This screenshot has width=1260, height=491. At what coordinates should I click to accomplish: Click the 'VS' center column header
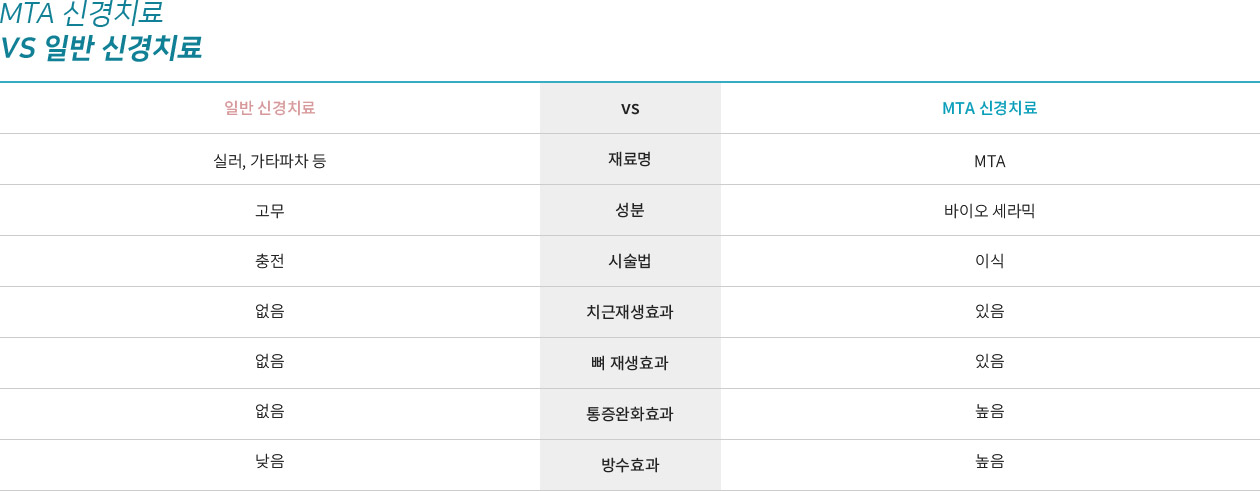point(630,109)
